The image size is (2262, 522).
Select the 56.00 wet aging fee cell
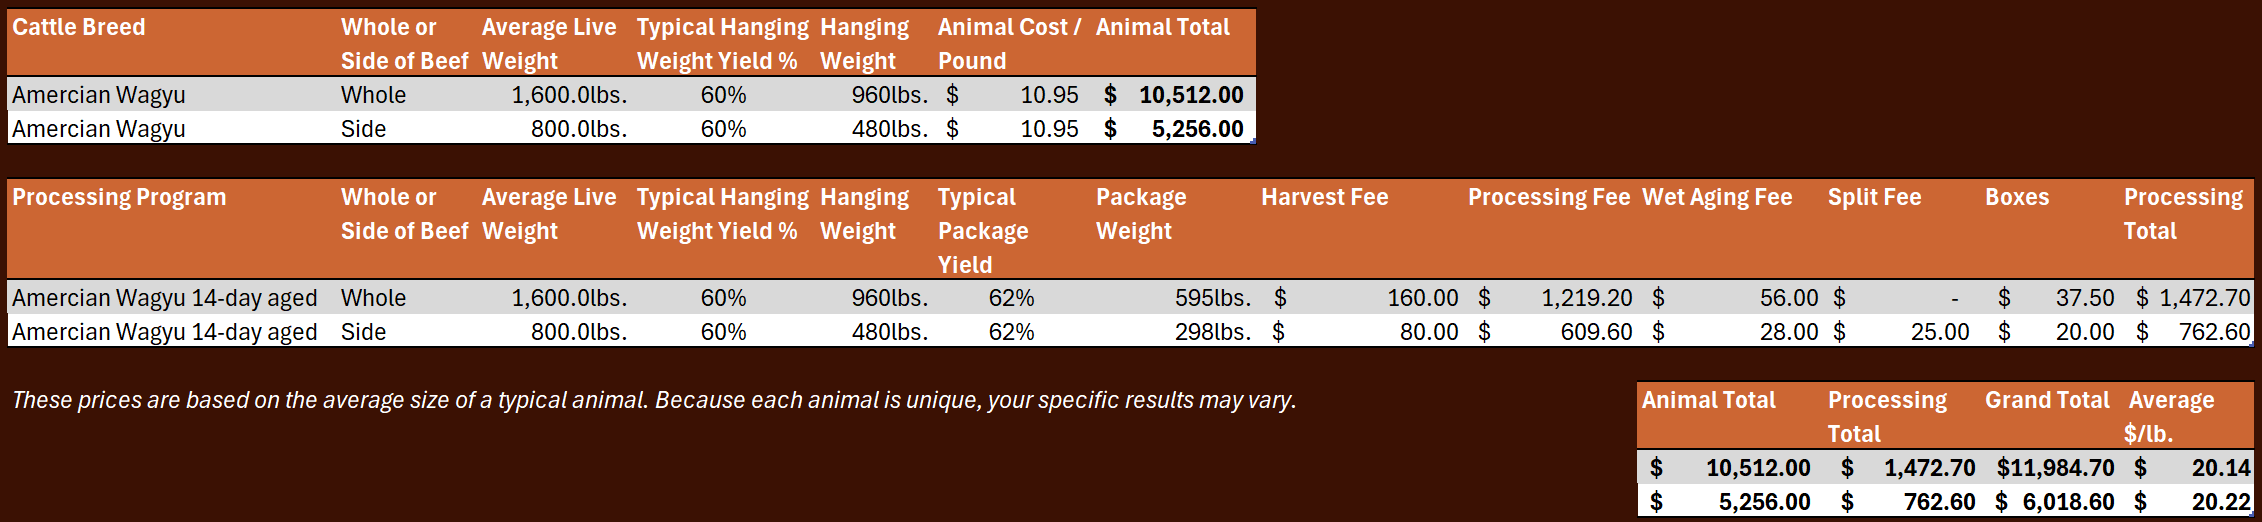click(x=1788, y=298)
